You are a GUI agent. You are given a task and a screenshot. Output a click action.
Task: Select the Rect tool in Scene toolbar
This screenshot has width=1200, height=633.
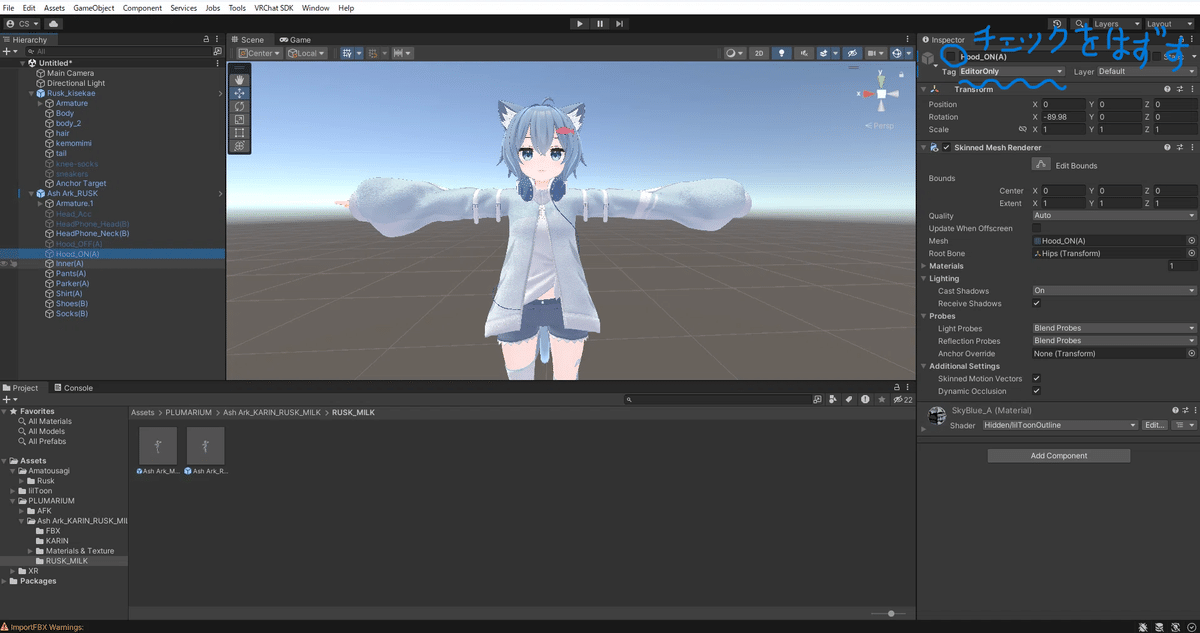(239, 132)
